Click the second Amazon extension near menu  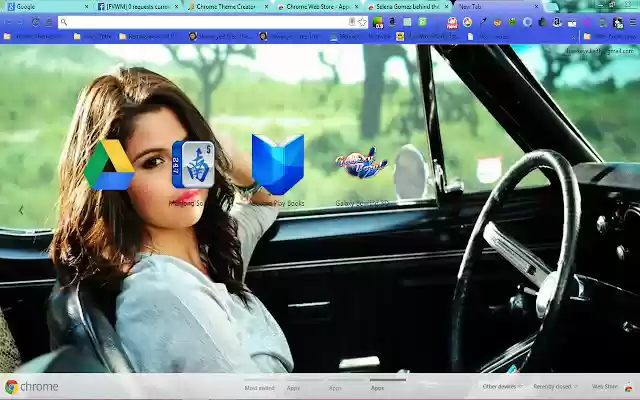557,22
